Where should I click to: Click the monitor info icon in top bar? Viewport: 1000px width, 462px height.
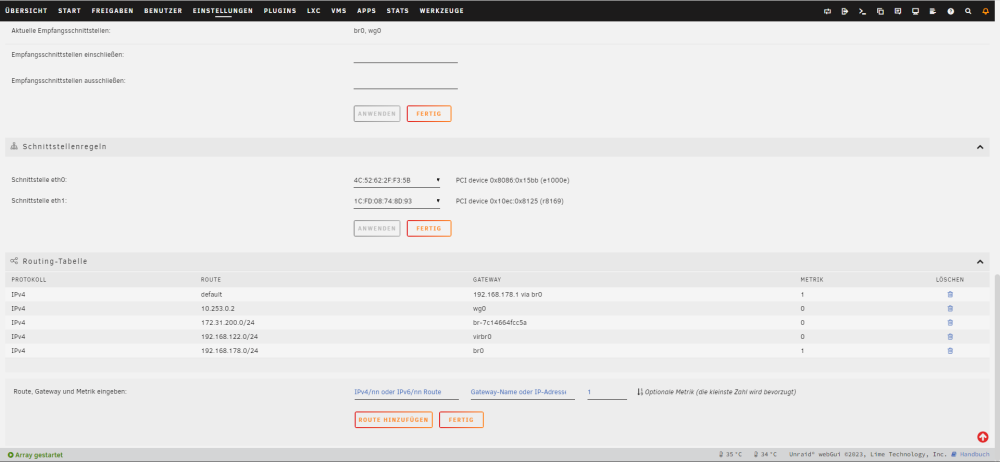tap(915, 11)
